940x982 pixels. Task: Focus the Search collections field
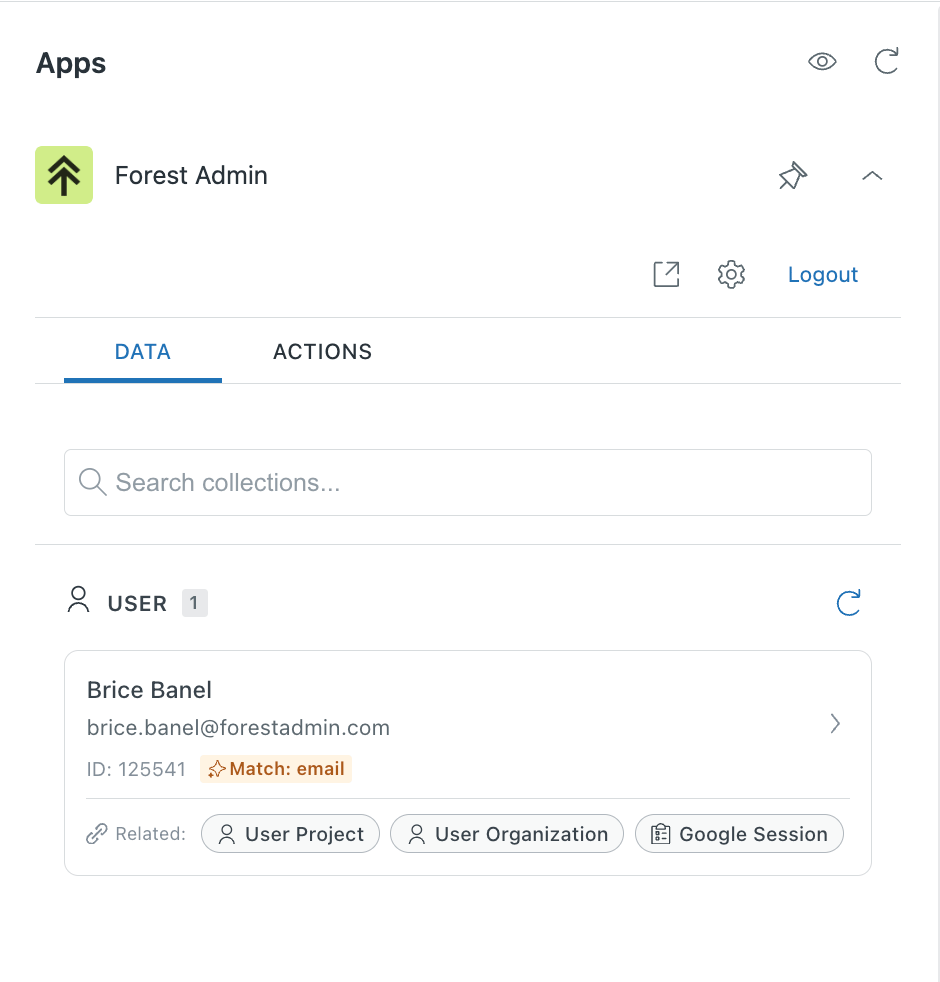[468, 482]
